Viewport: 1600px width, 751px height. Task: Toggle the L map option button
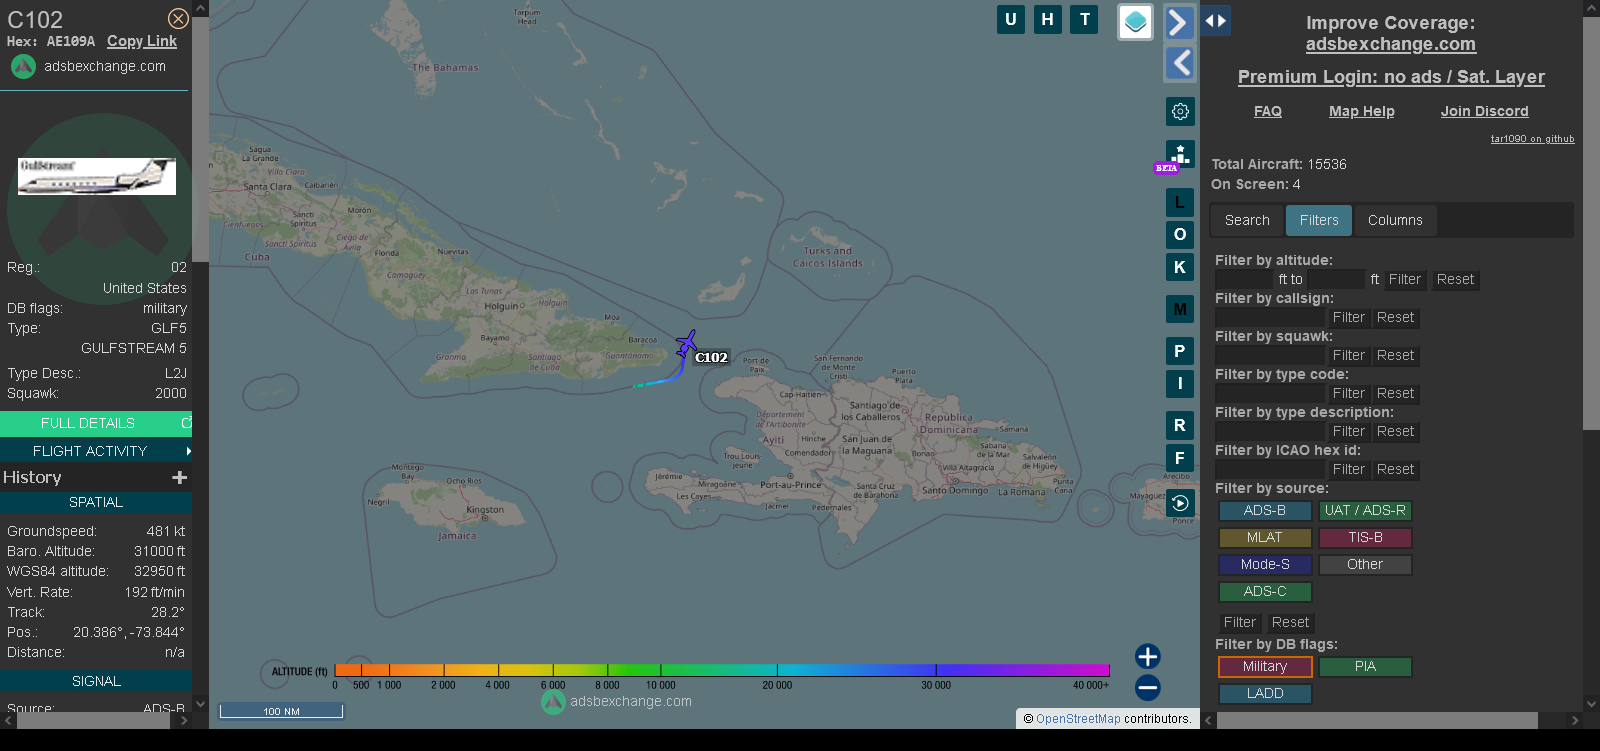click(1180, 202)
